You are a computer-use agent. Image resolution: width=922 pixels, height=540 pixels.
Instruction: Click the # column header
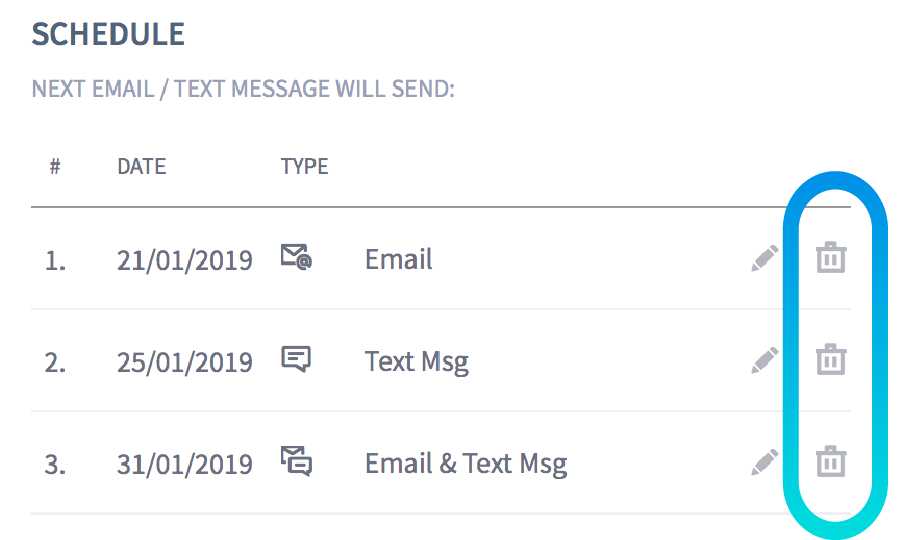click(55, 166)
